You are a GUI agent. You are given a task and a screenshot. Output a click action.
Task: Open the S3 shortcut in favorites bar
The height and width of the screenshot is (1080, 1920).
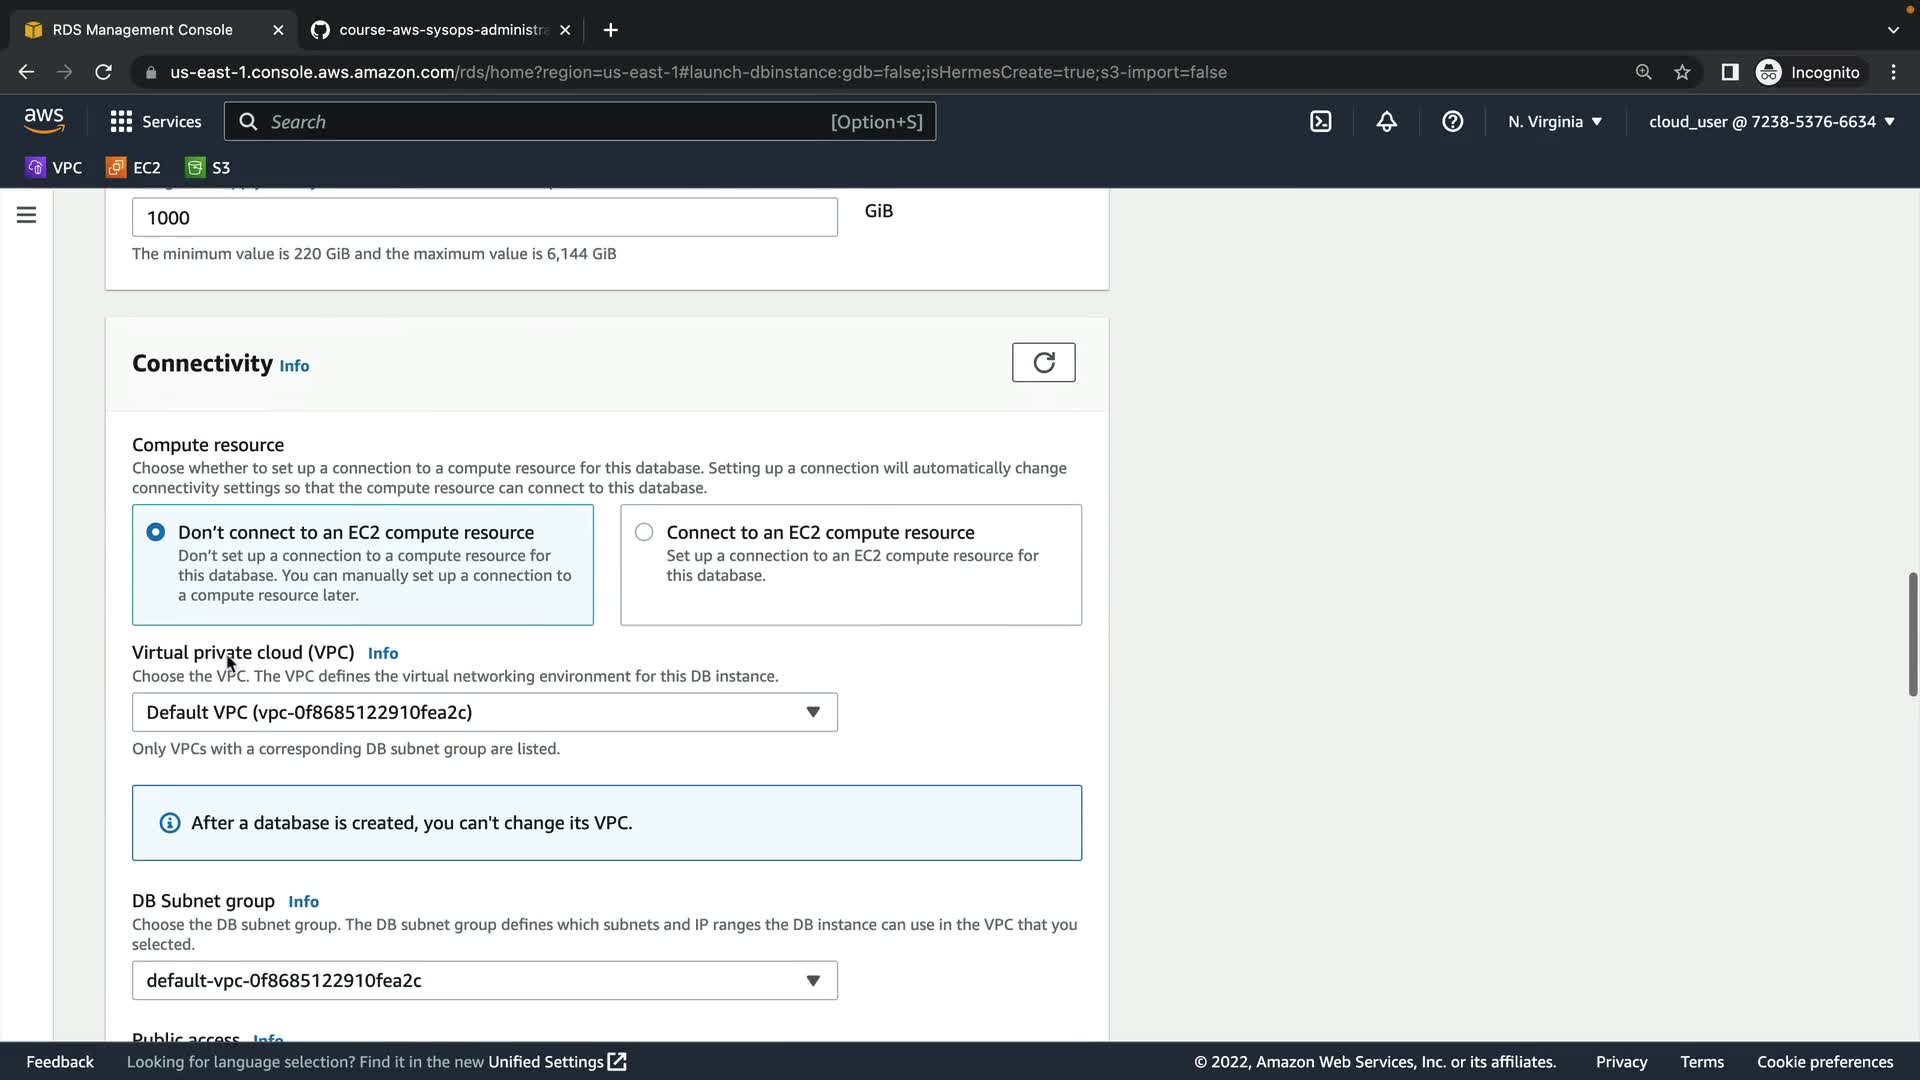(x=208, y=168)
